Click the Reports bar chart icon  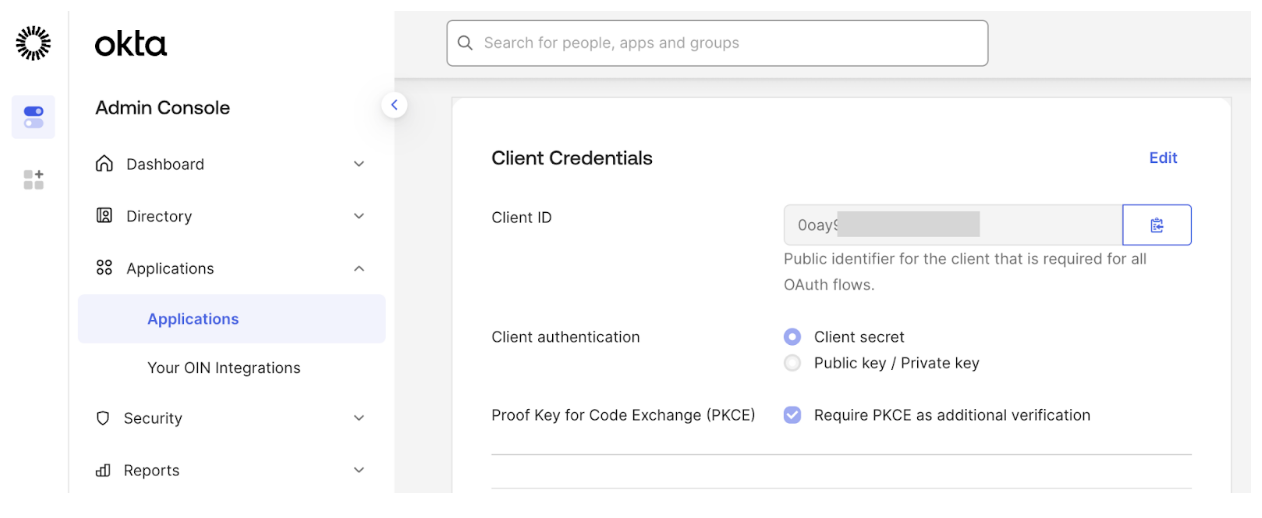click(x=102, y=471)
